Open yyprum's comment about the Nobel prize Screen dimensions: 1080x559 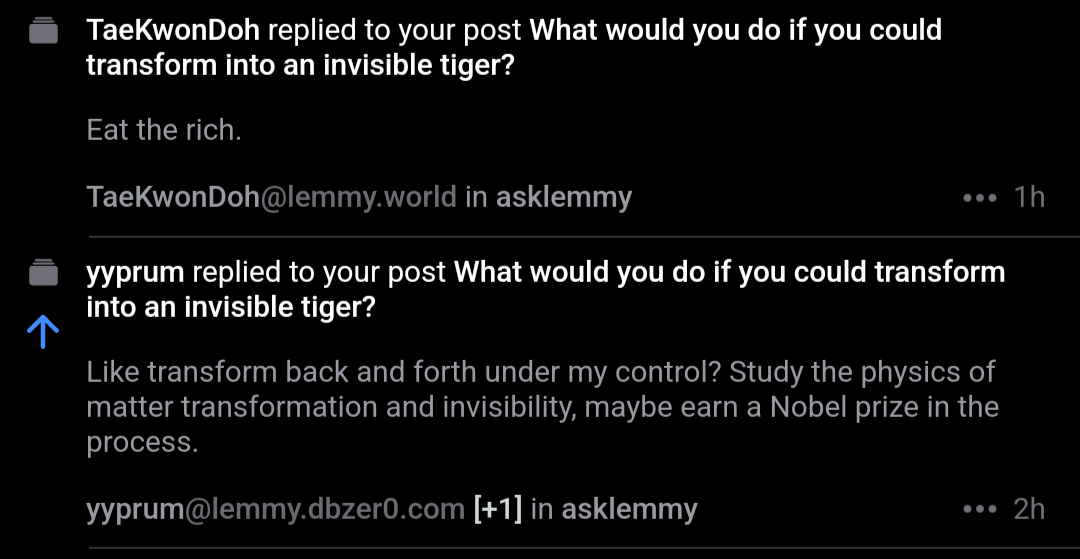[x=541, y=407]
